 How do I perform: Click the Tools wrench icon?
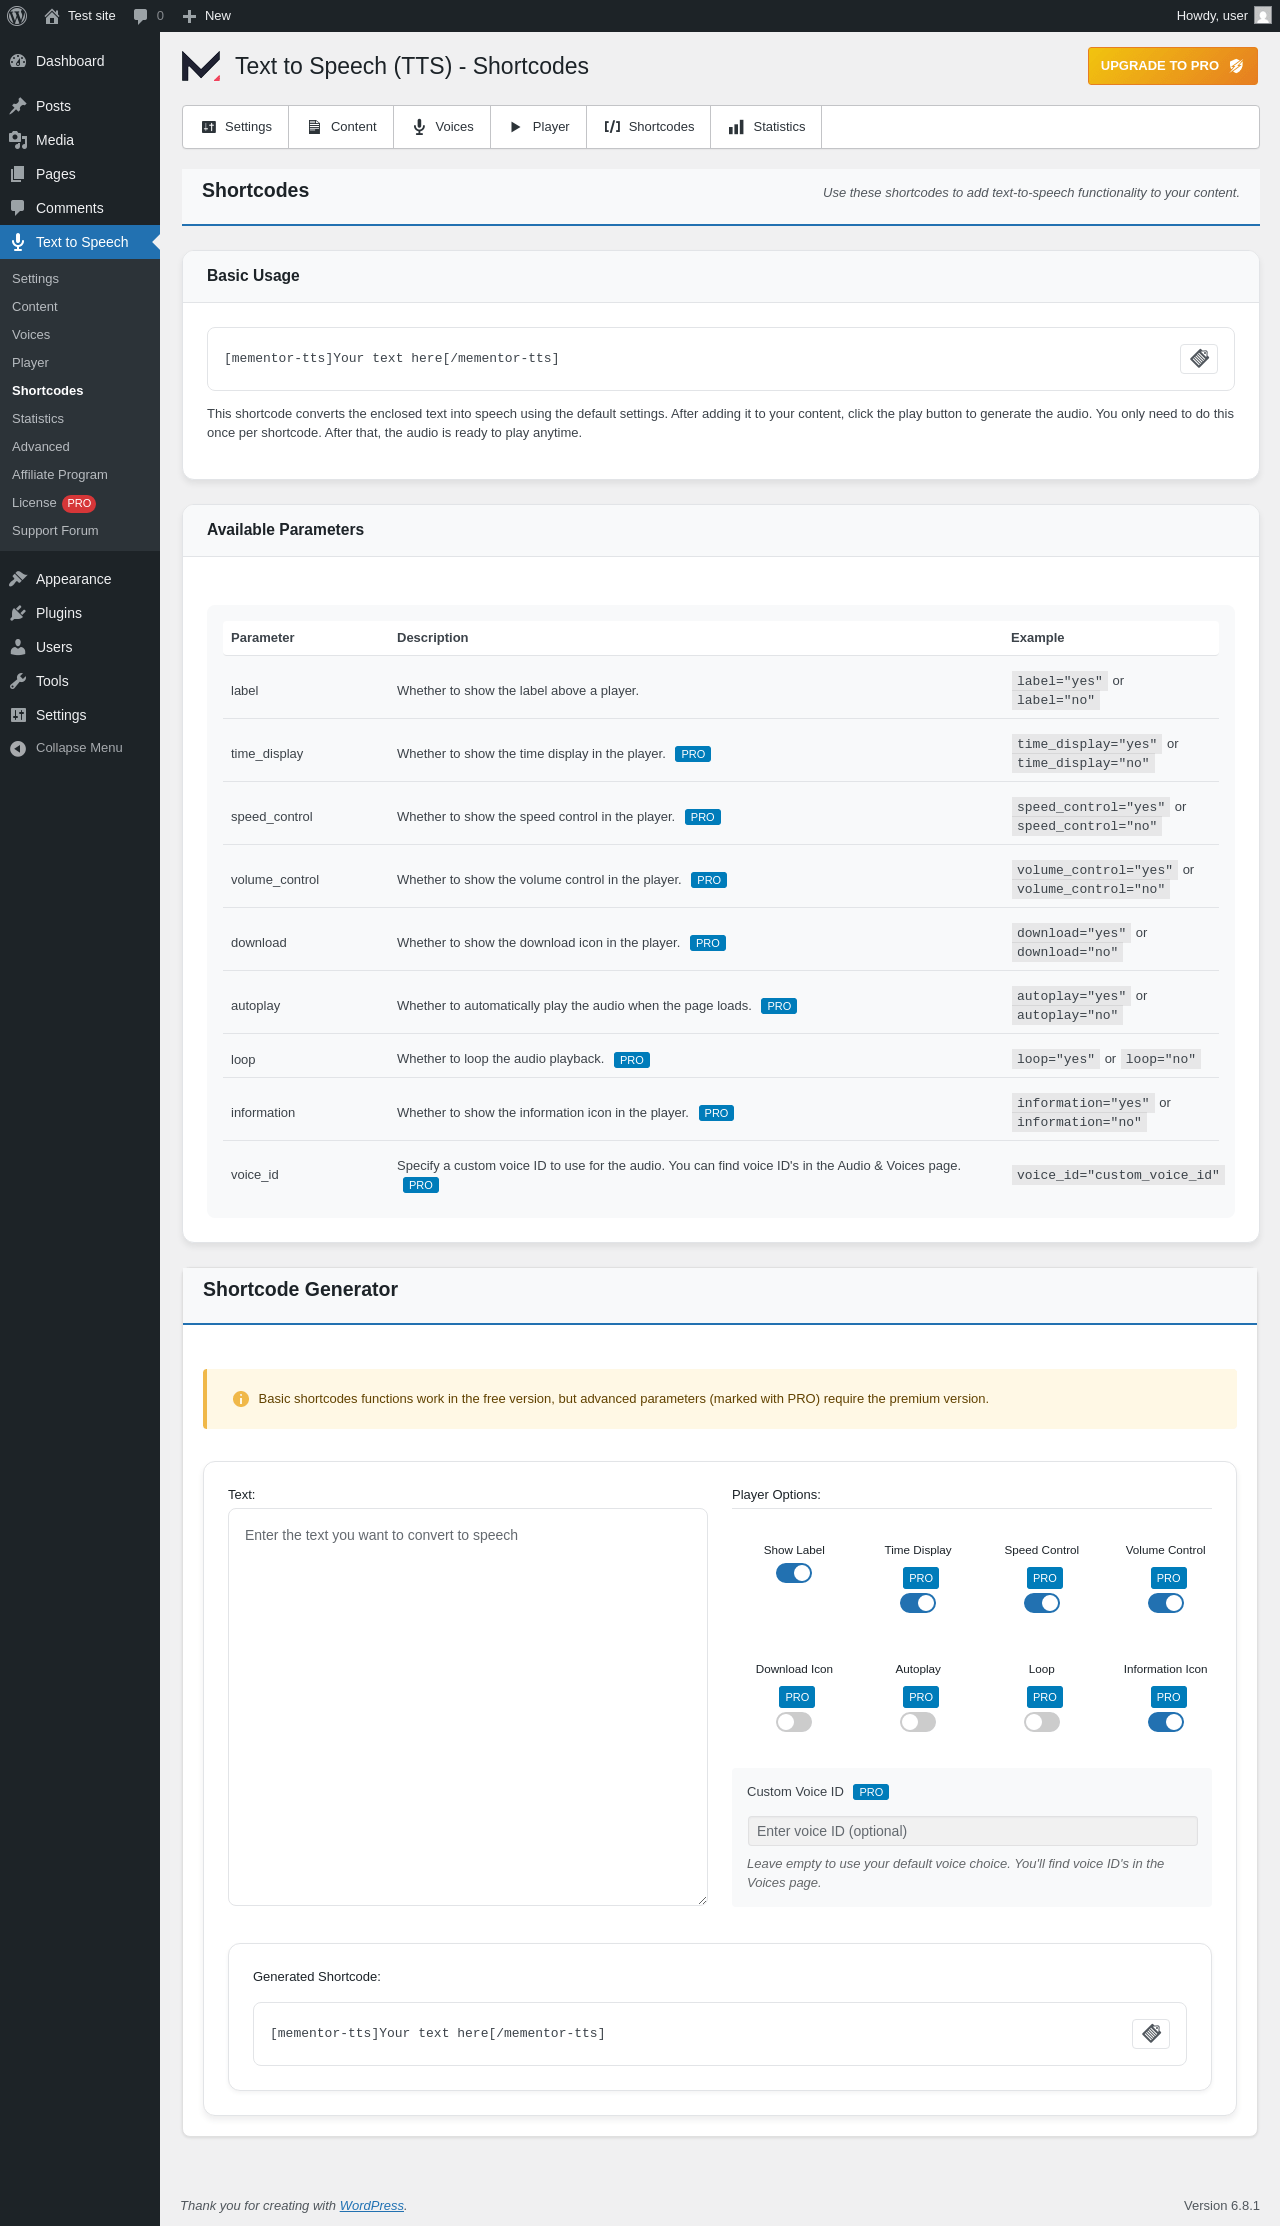(18, 681)
